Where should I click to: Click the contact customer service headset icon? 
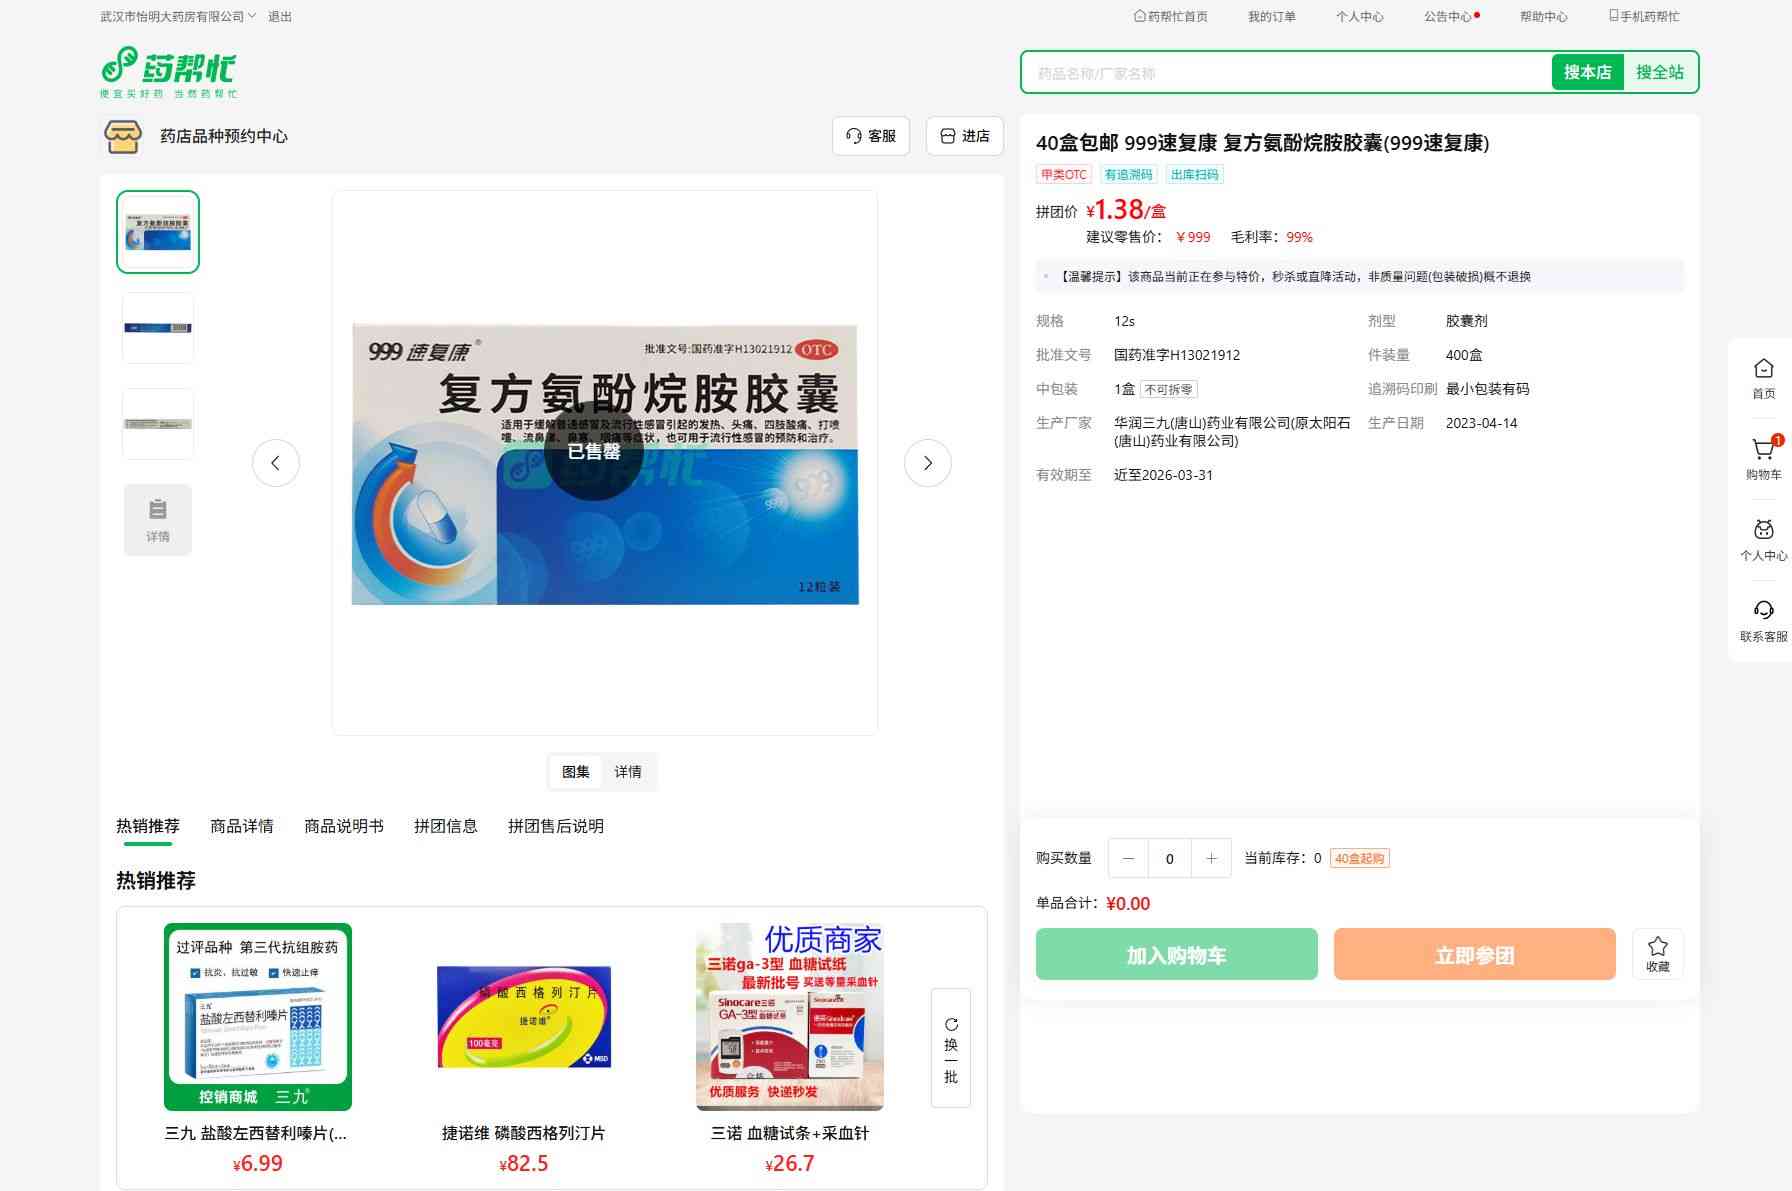tap(1763, 611)
